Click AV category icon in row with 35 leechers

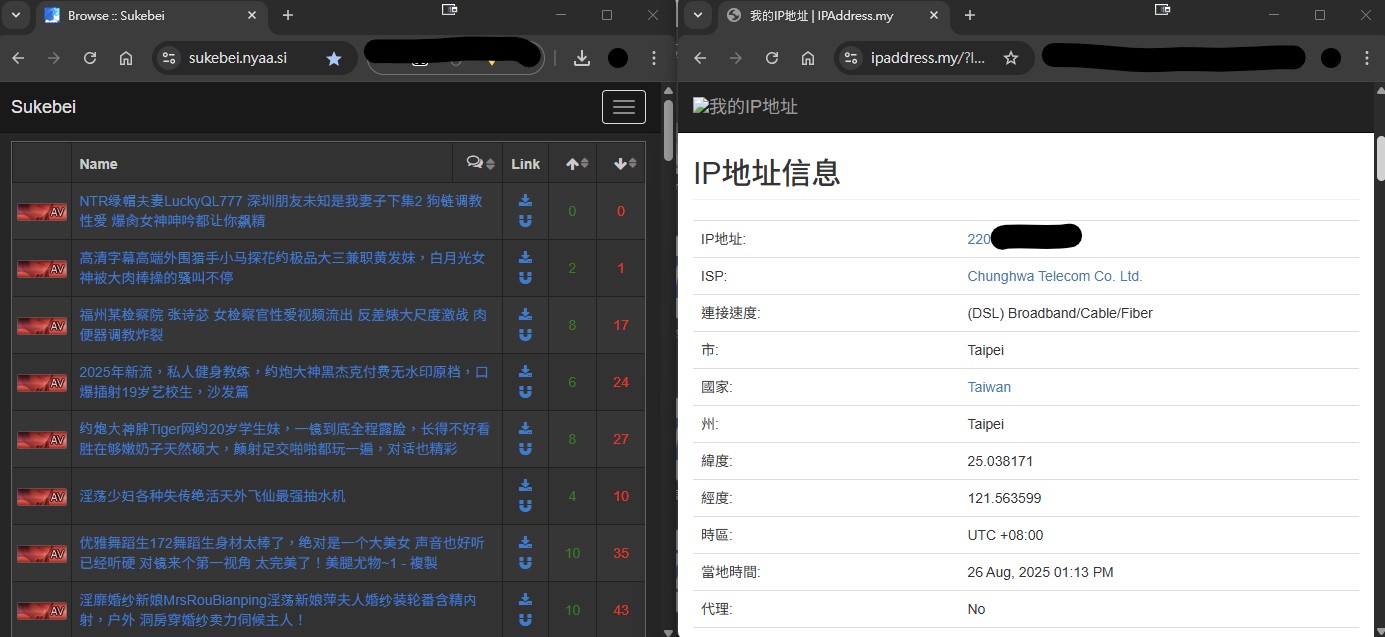pos(41,553)
